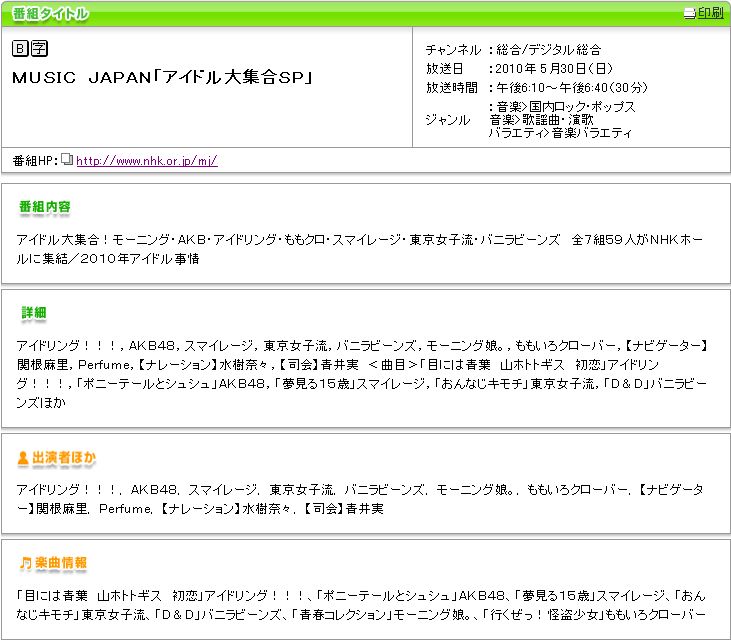
Task: Click ンズほか ending the 詳細 text
Action: point(41,402)
